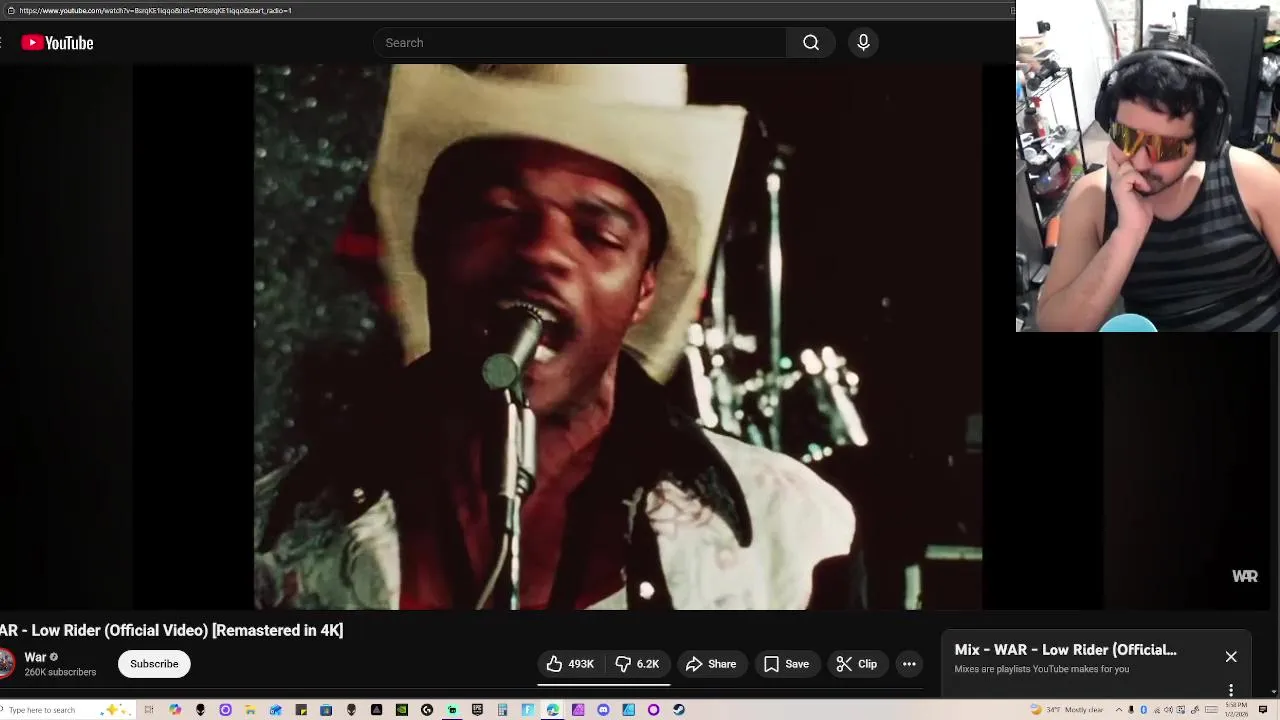Open the War channel name link

tap(35, 657)
